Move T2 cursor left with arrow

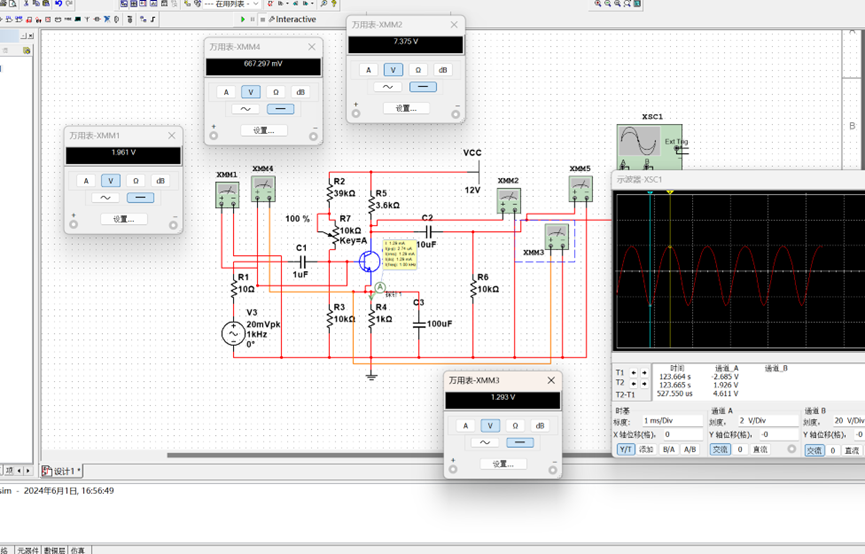point(633,383)
